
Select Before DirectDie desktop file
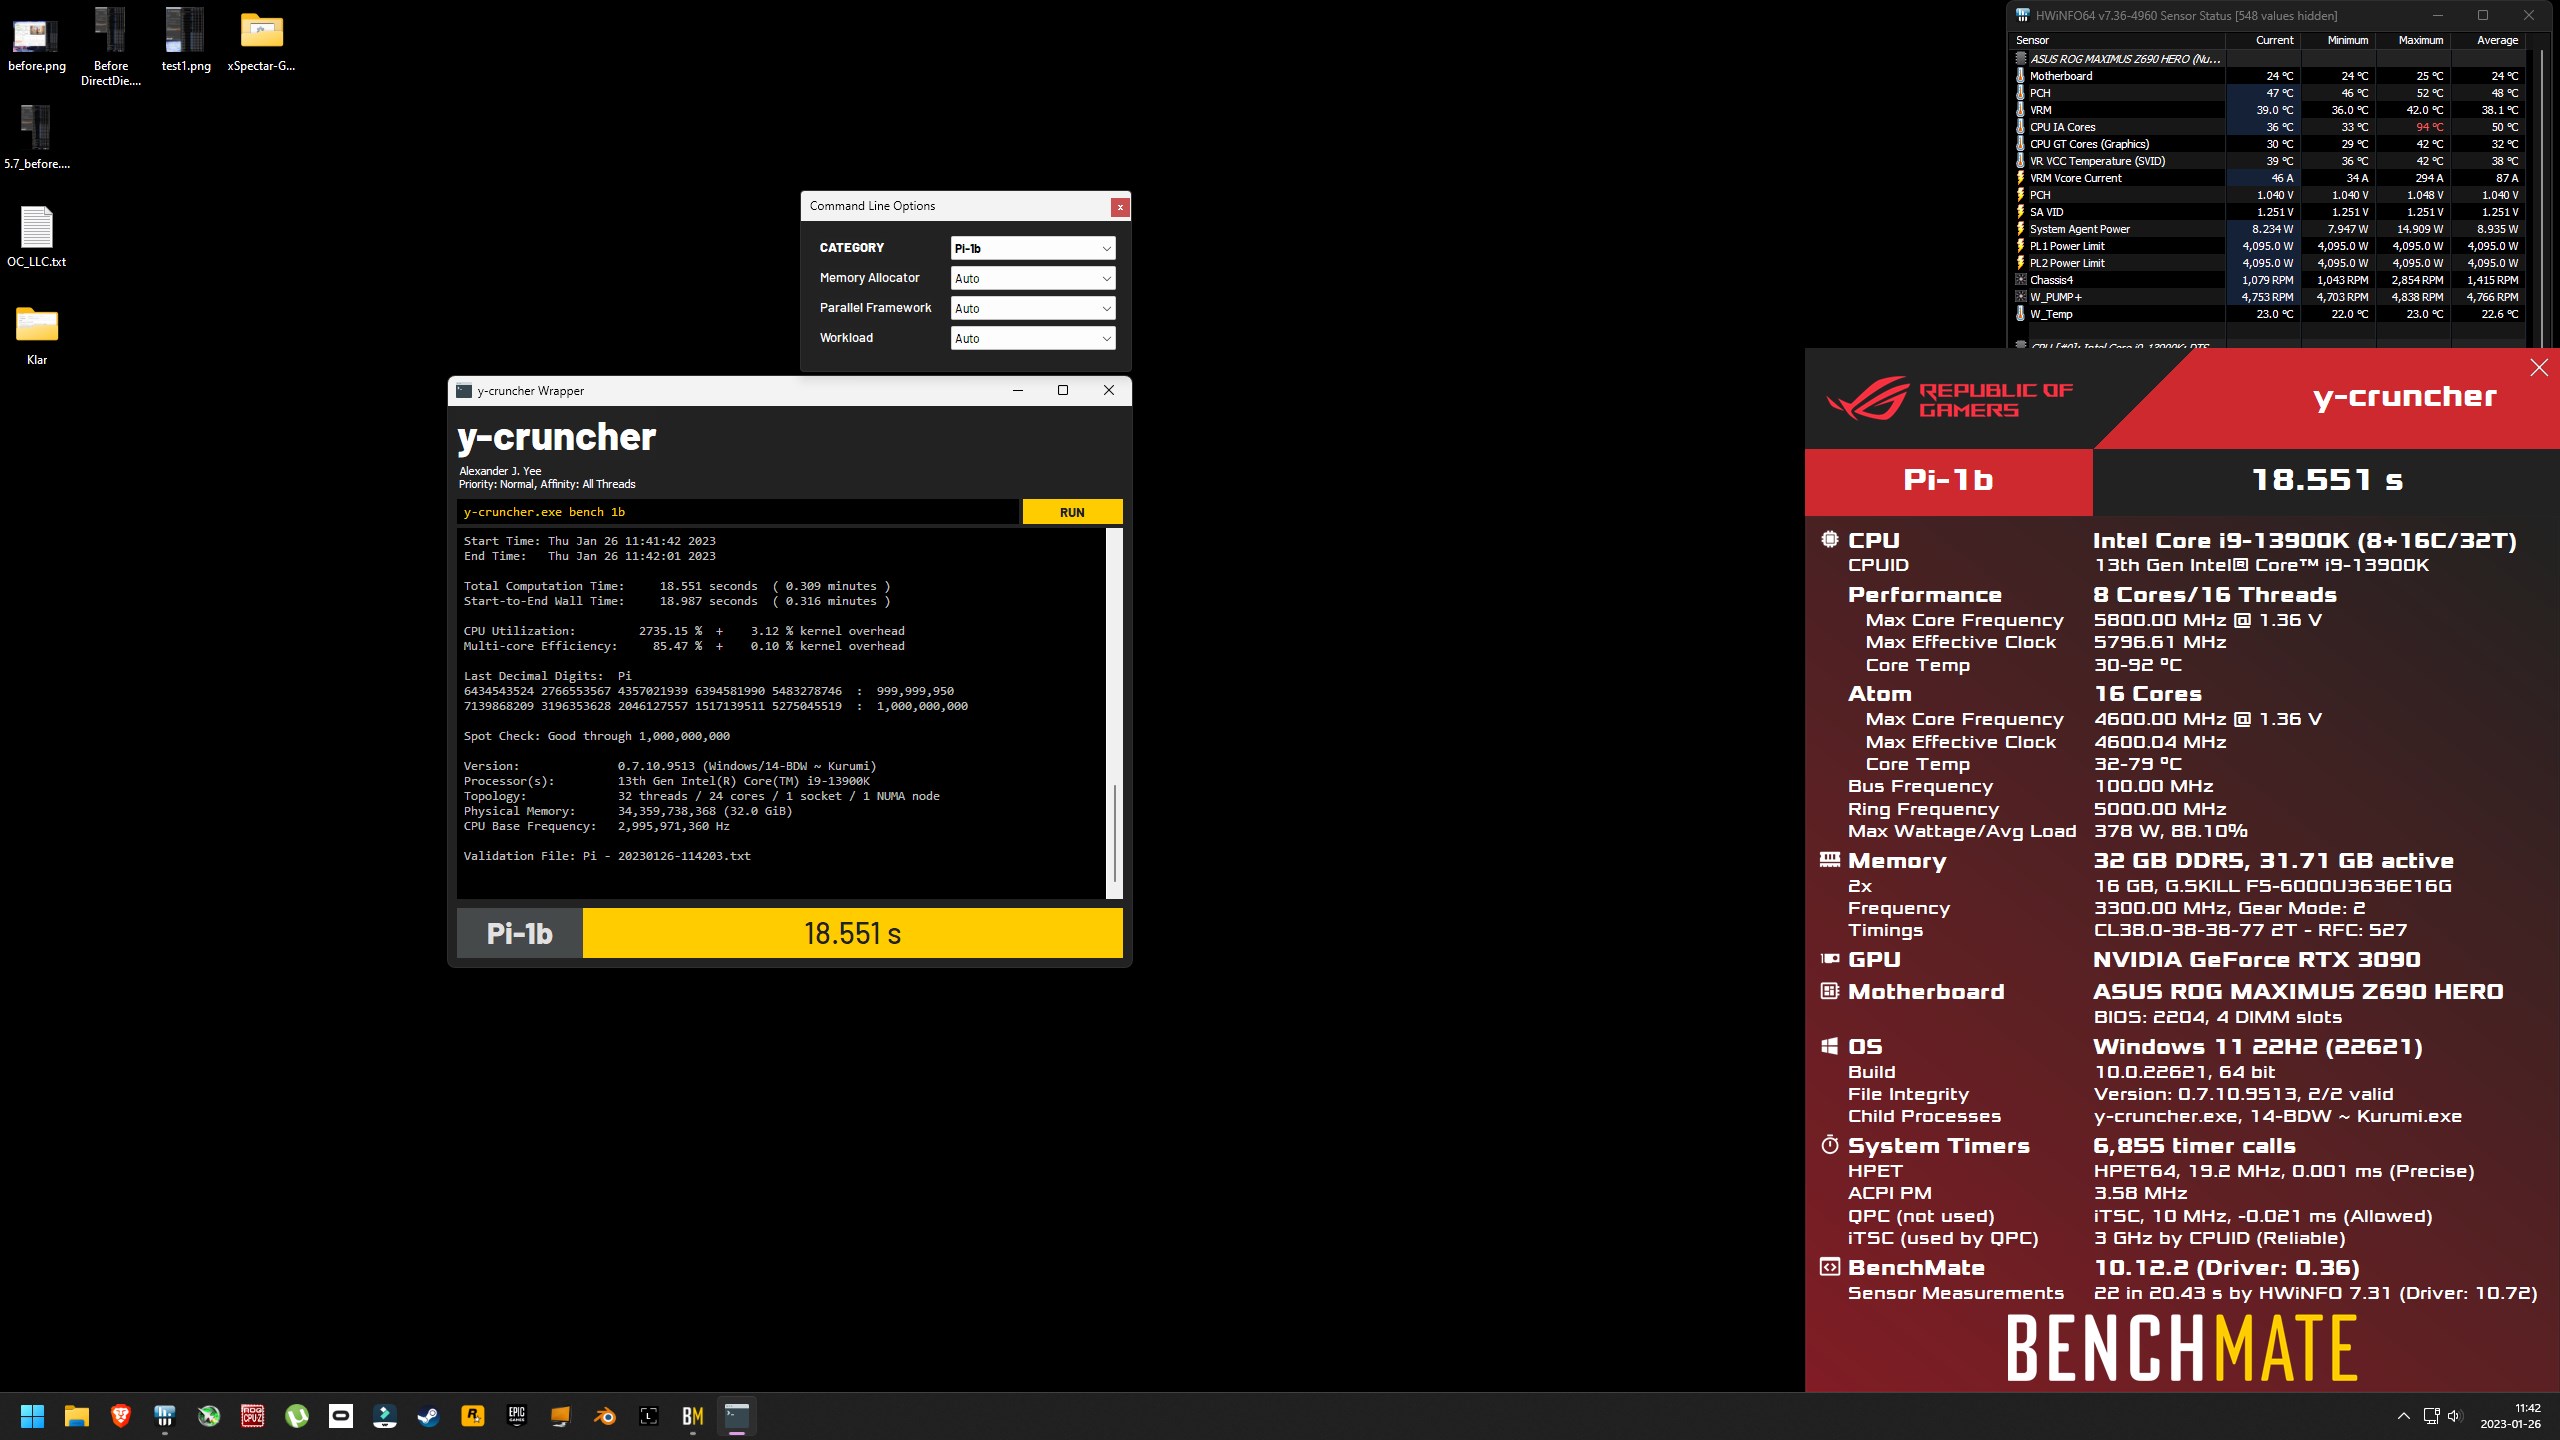point(111,46)
